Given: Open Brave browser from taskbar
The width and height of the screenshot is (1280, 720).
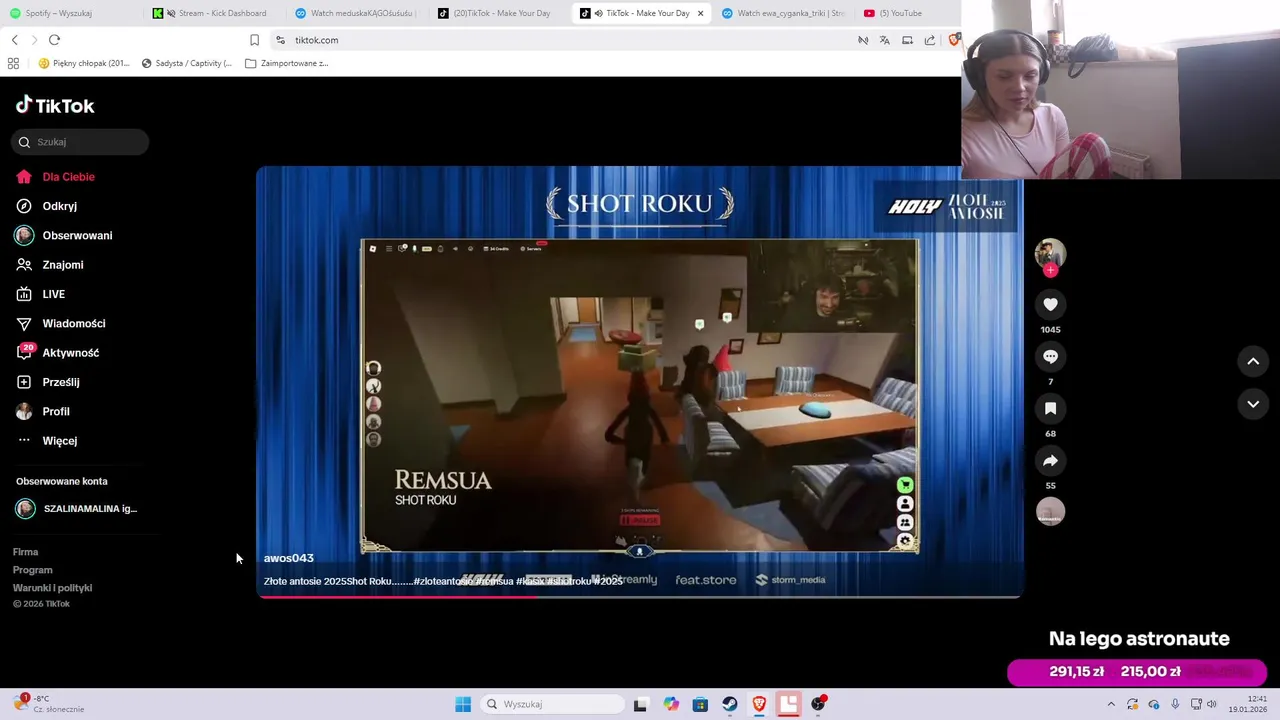Looking at the screenshot, I should [x=759, y=704].
